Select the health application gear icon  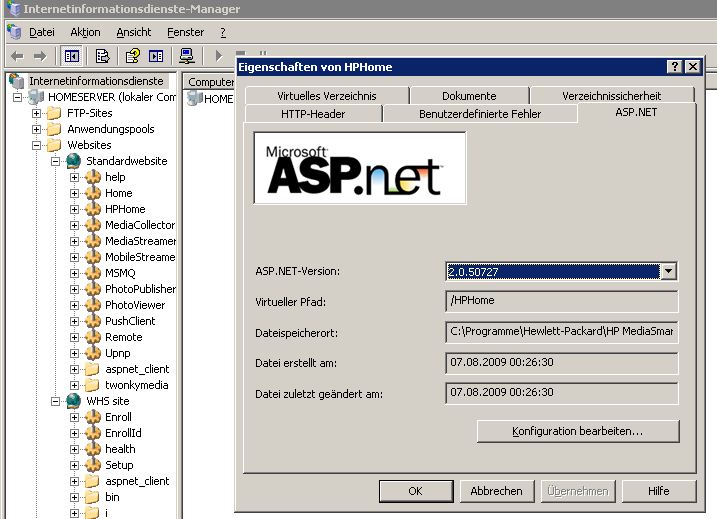[92, 449]
